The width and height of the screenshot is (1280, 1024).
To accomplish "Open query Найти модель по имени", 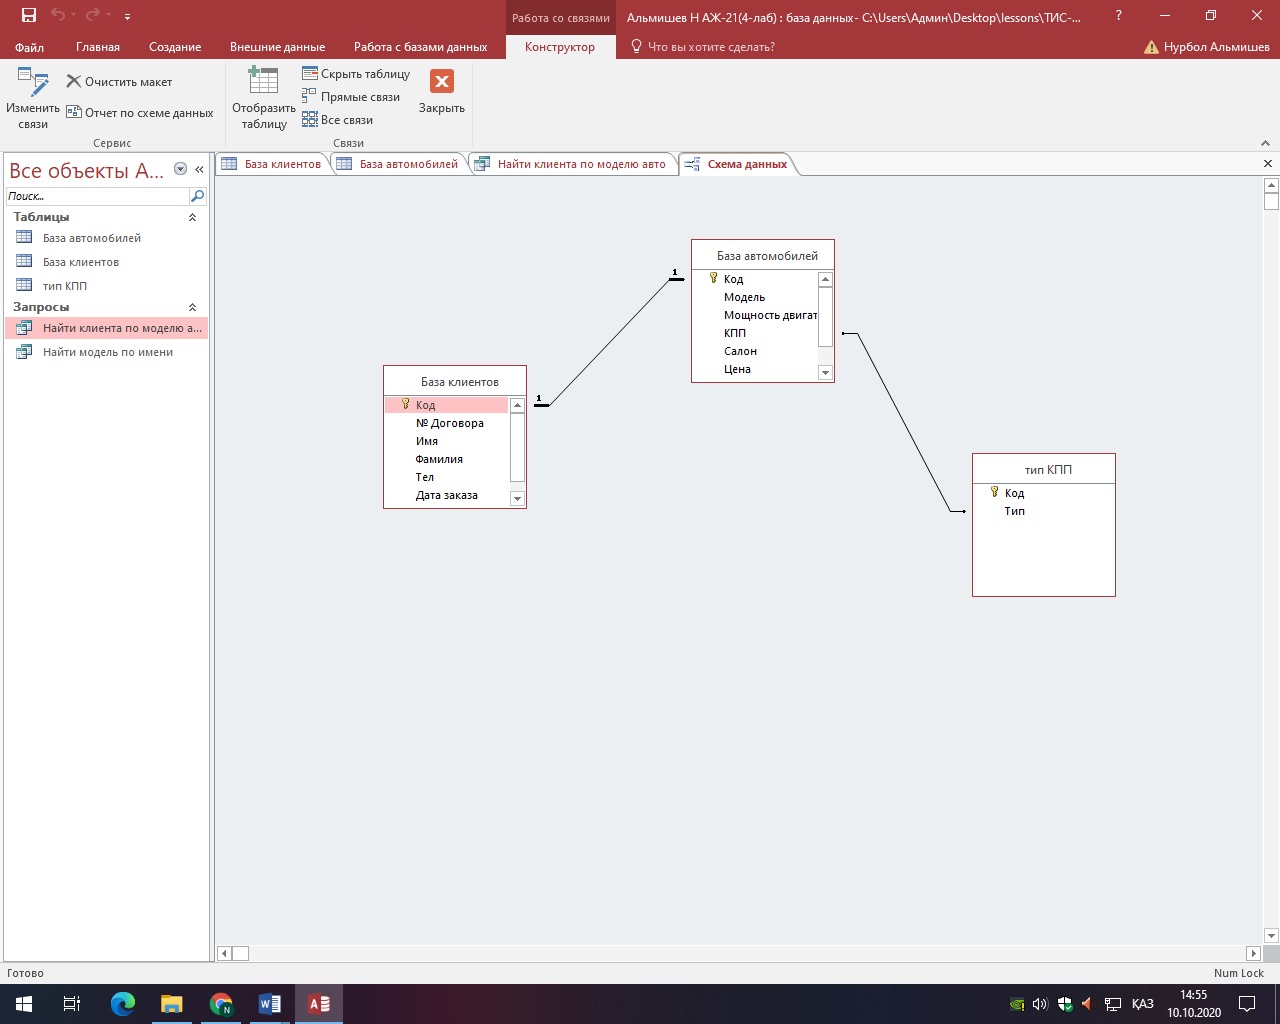I will (x=108, y=352).
